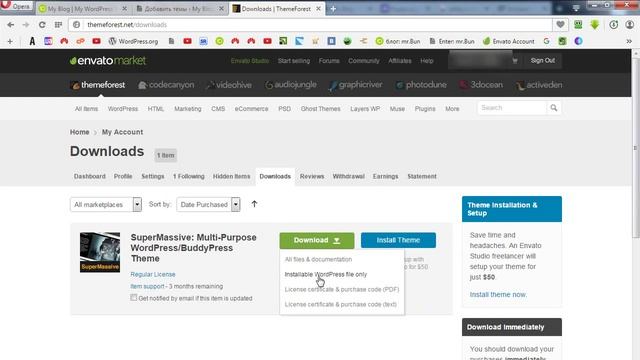The width and height of the screenshot is (640, 360).
Task: Open the eCommerce category menu
Action: tap(251, 109)
